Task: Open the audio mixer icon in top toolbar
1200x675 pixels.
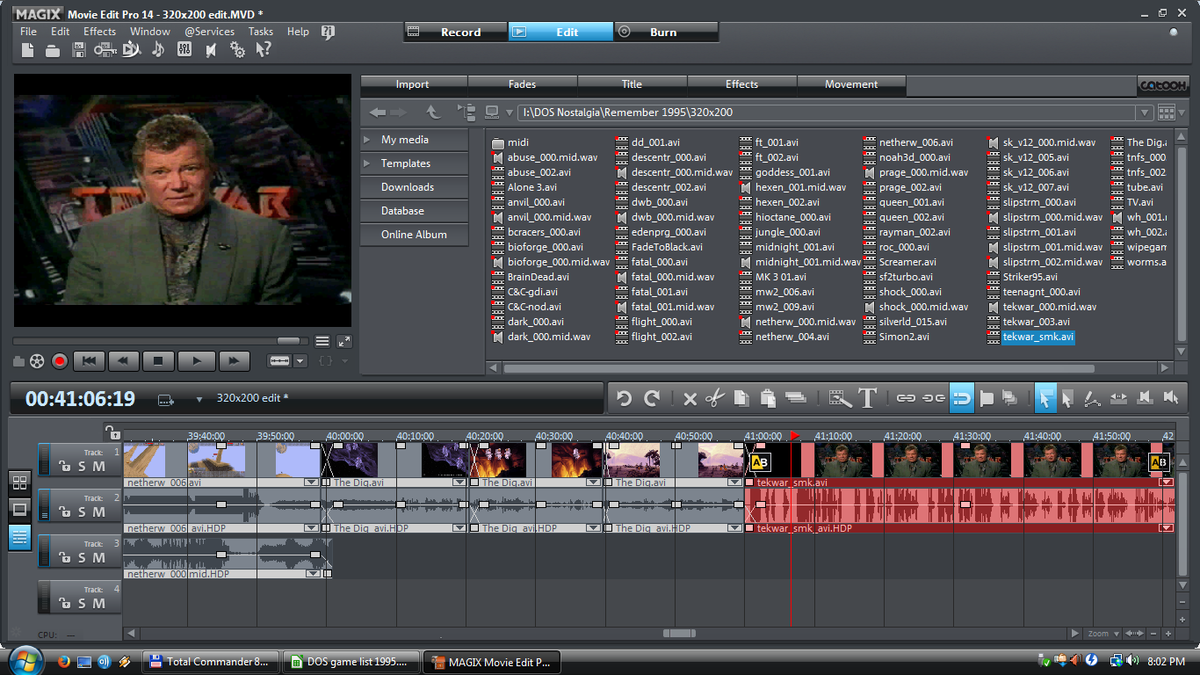Action: 184,50
